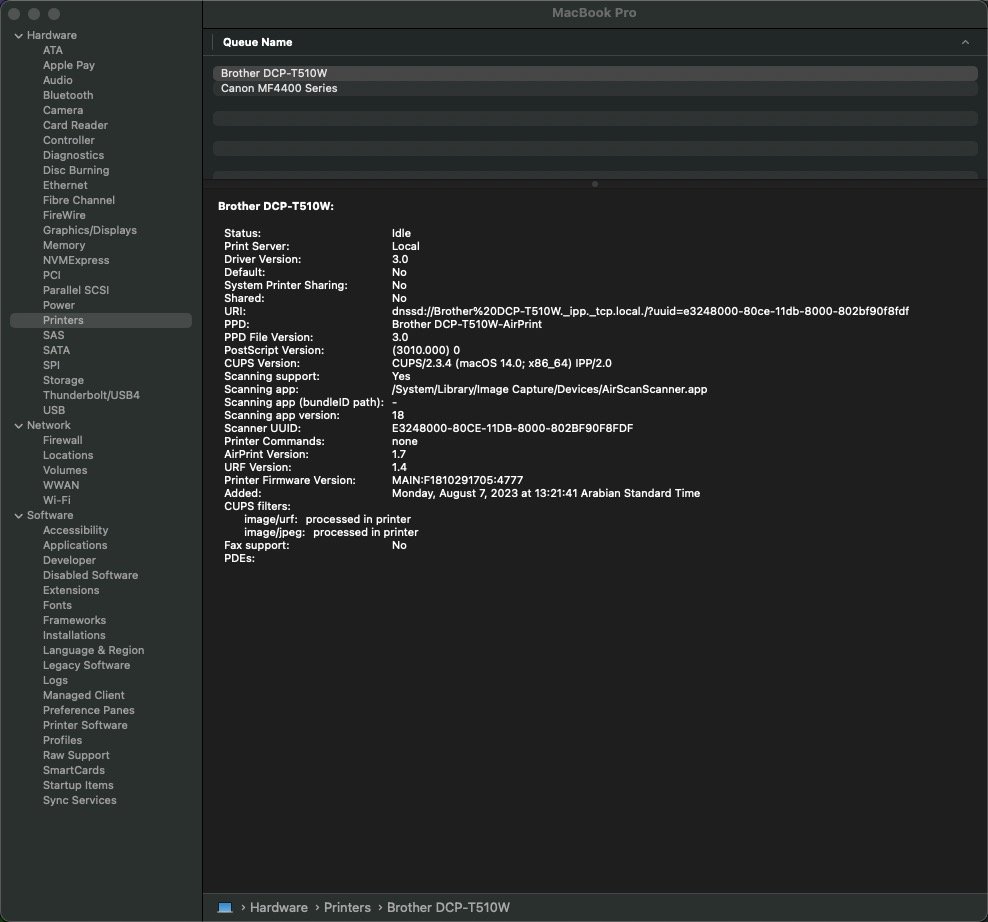988x922 pixels.
Task: Select FireWire in the sidebar
Action: [64, 216]
